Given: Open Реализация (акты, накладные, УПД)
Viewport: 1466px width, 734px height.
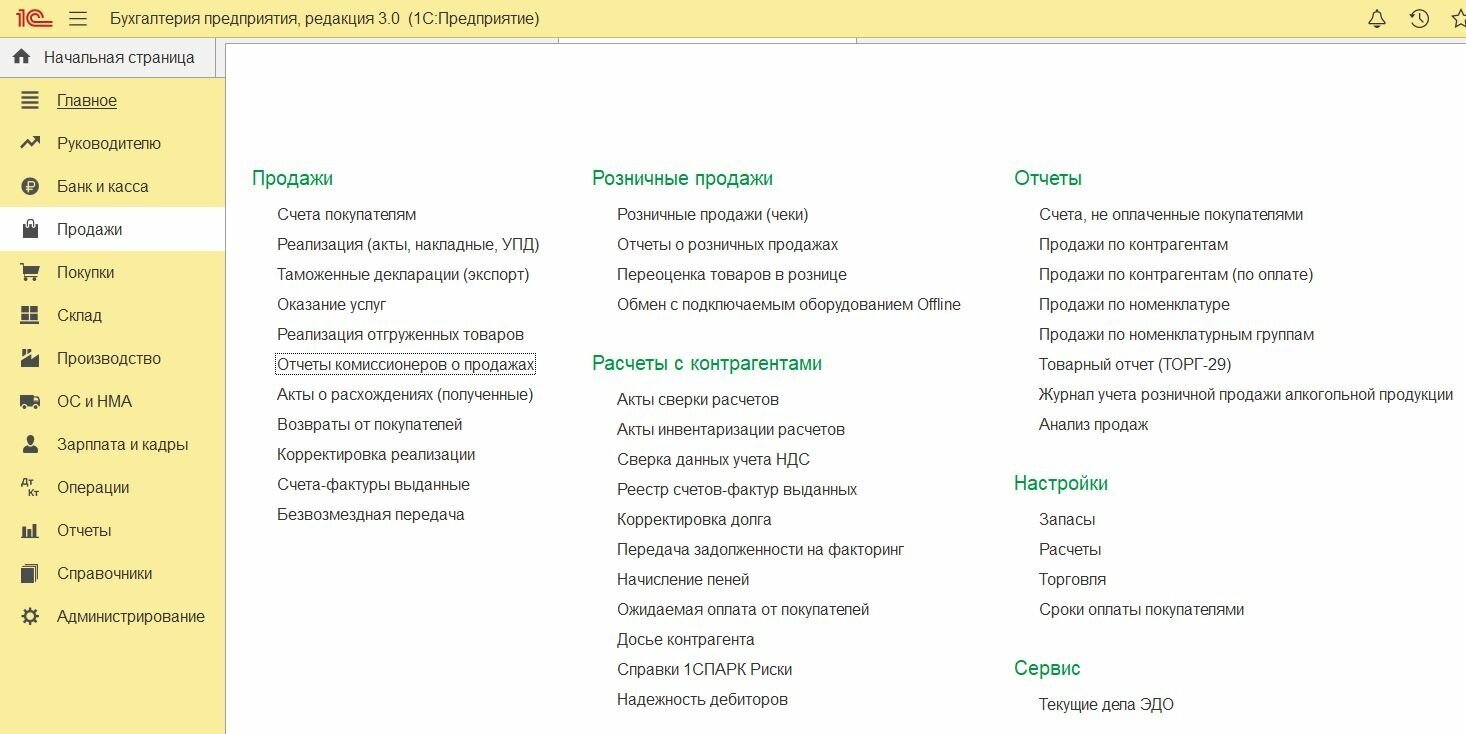Looking at the screenshot, I should click(x=408, y=244).
